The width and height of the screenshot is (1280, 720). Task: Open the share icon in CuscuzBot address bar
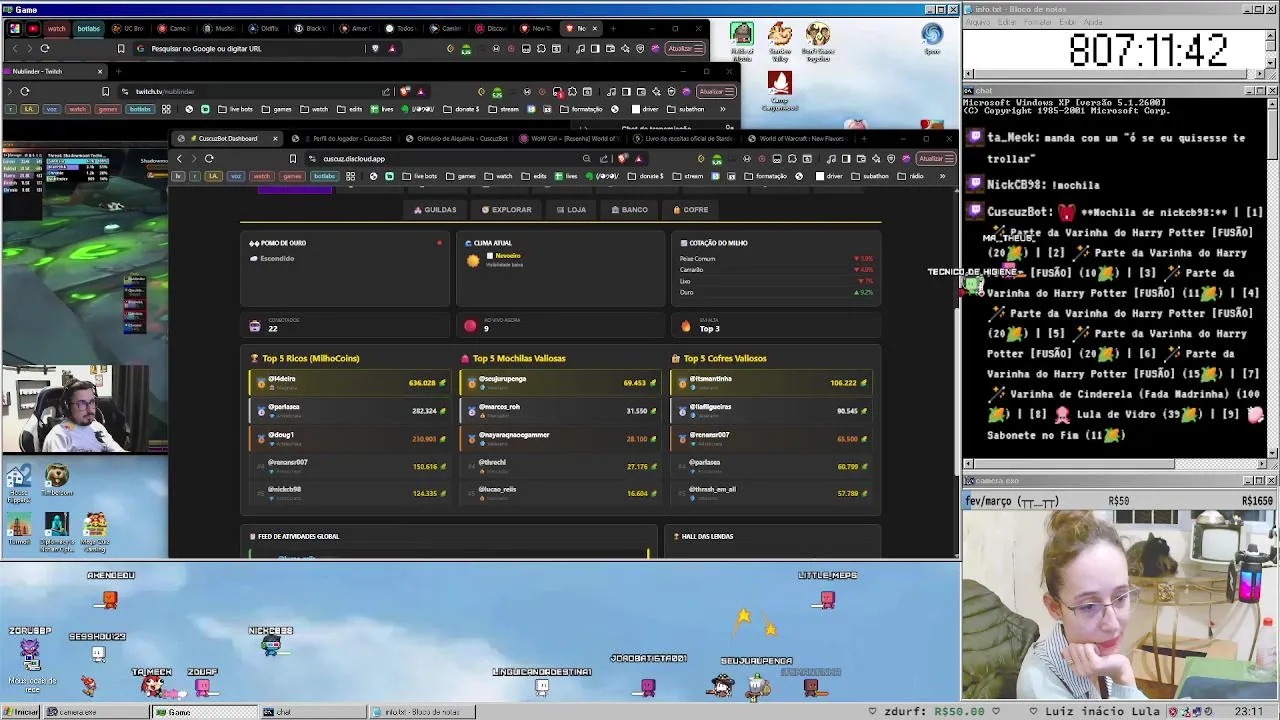click(604, 159)
